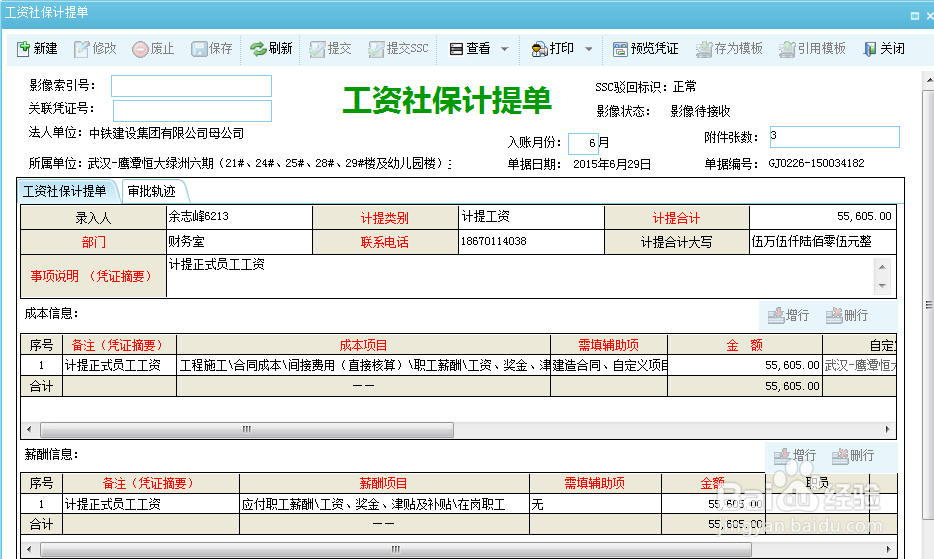Click 删行 in the 成本信息 section
Viewport: 934px width, 559px height.
846,315
